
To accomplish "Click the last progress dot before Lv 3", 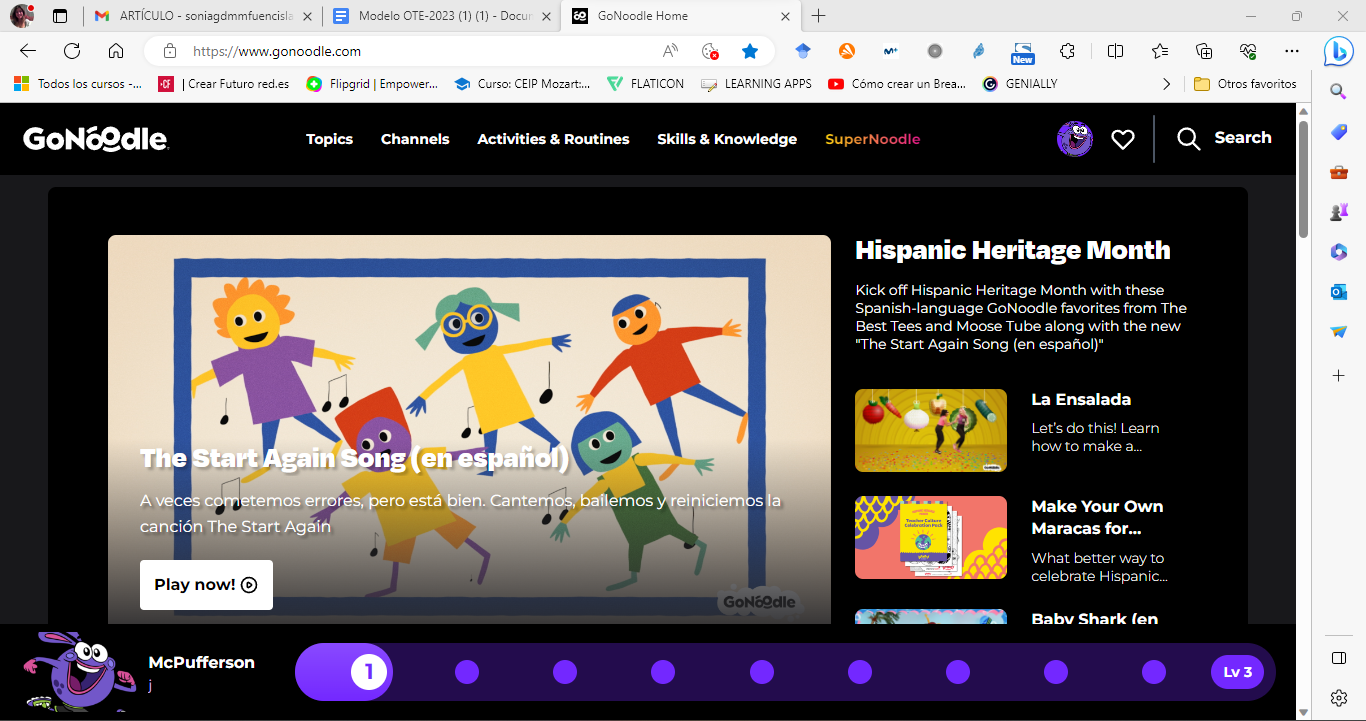I will click(1154, 672).
